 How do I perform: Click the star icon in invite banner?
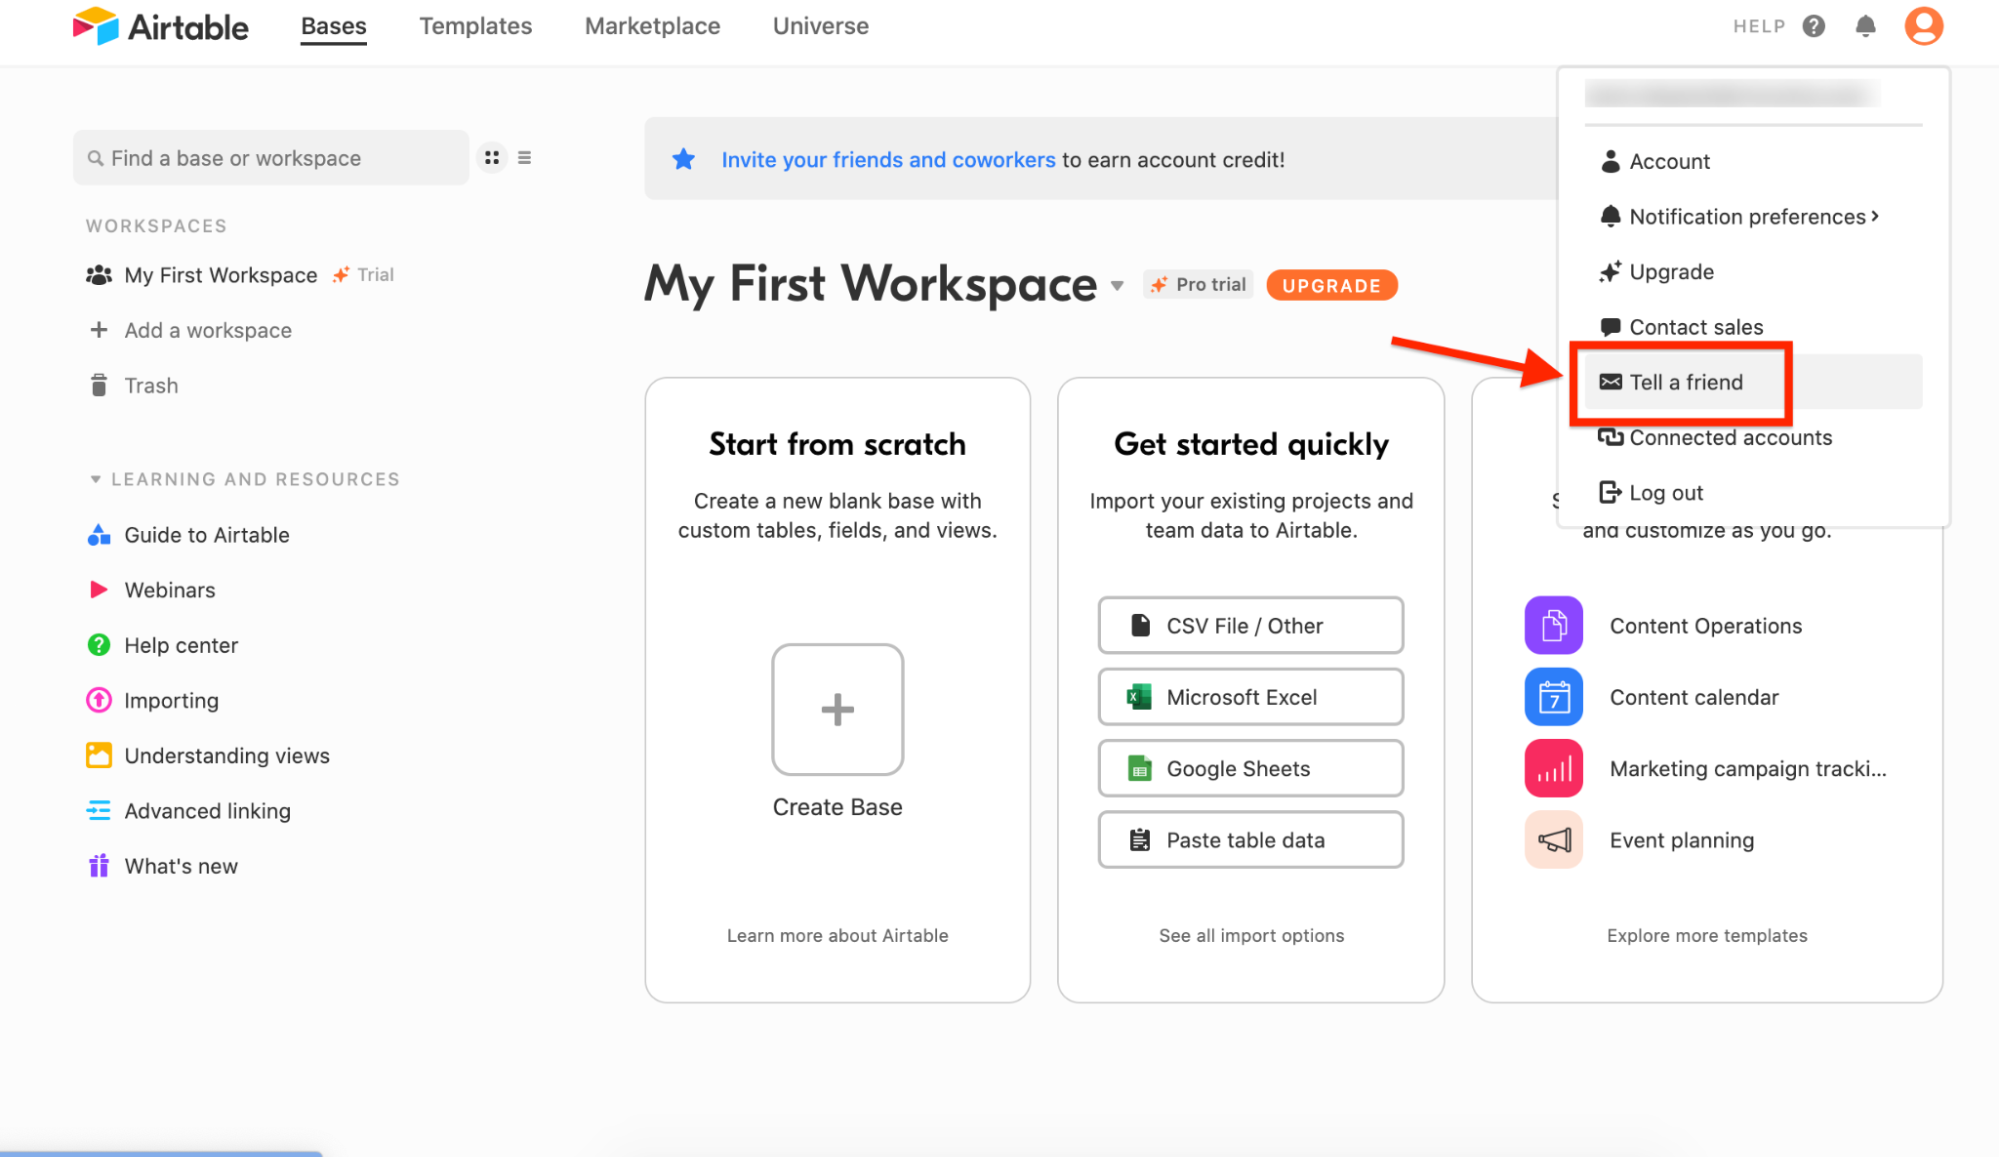(x=684, y=159)
